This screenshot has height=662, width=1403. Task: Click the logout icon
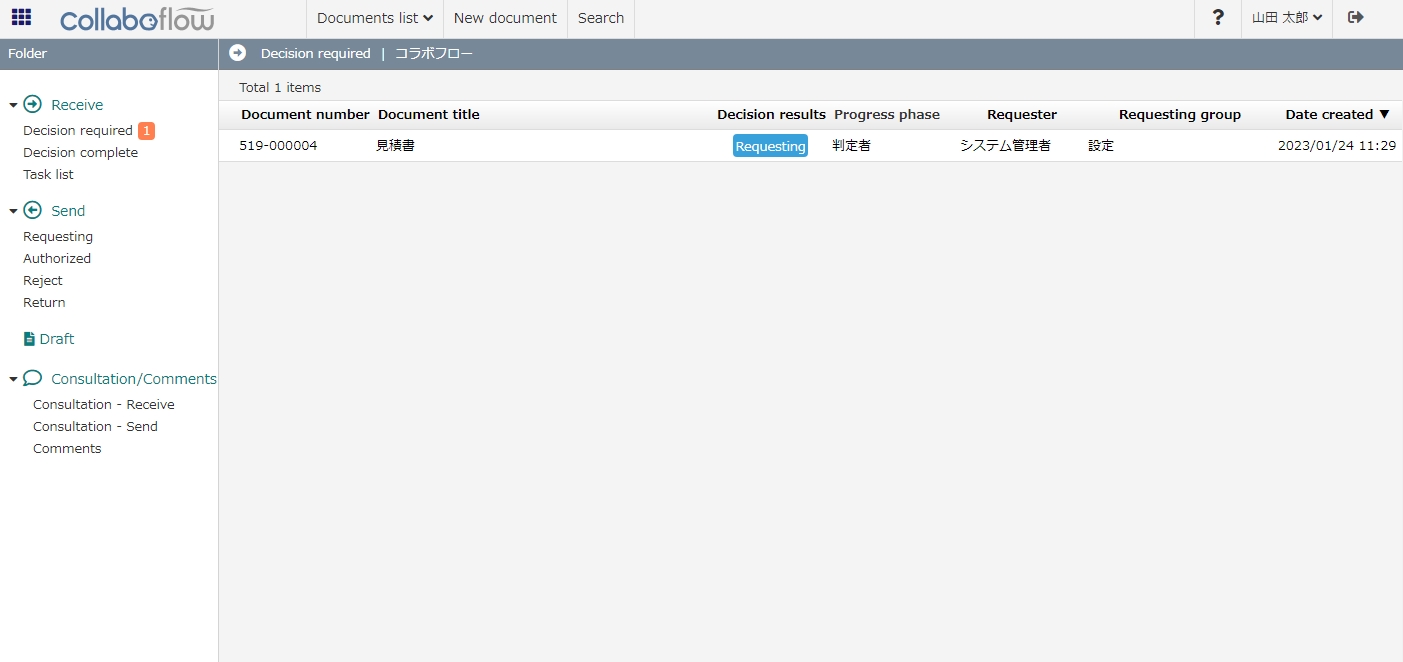1356,17
